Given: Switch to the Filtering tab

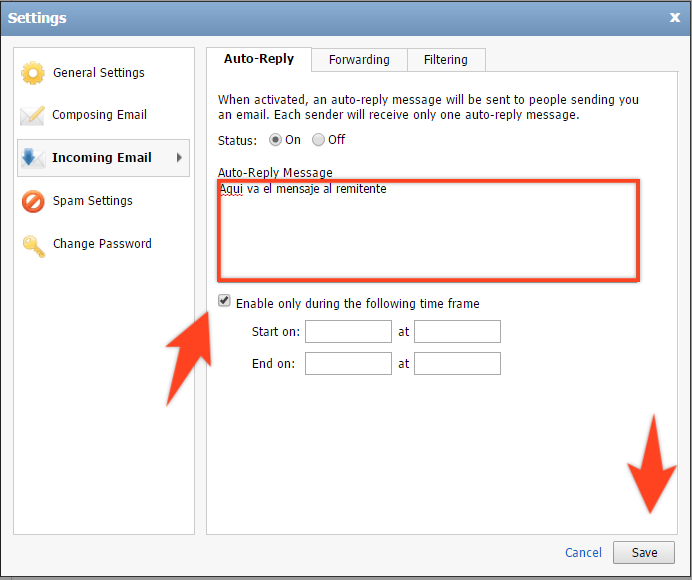Looking at the screenshot, I should (x=446, y=60).
